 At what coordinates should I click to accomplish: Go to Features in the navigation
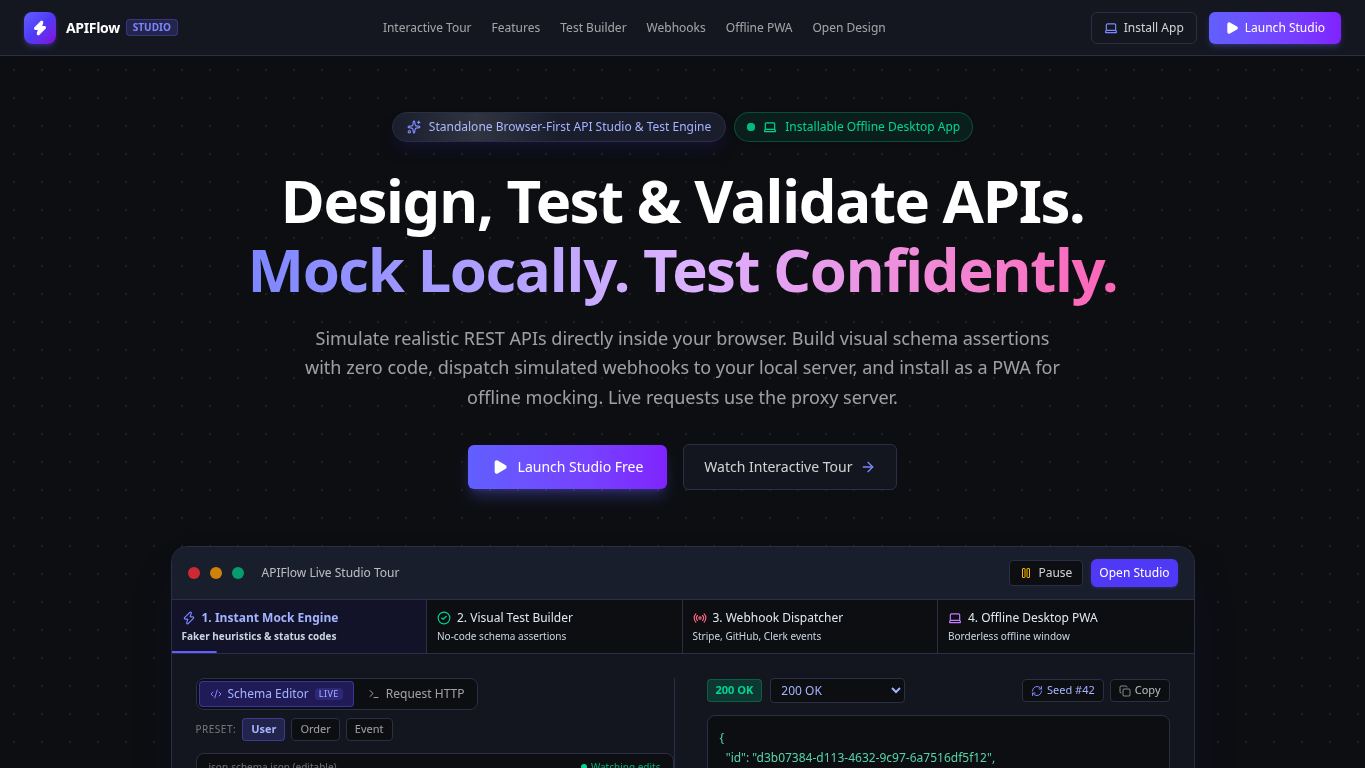pyautogui.click(x=516, y=28)
